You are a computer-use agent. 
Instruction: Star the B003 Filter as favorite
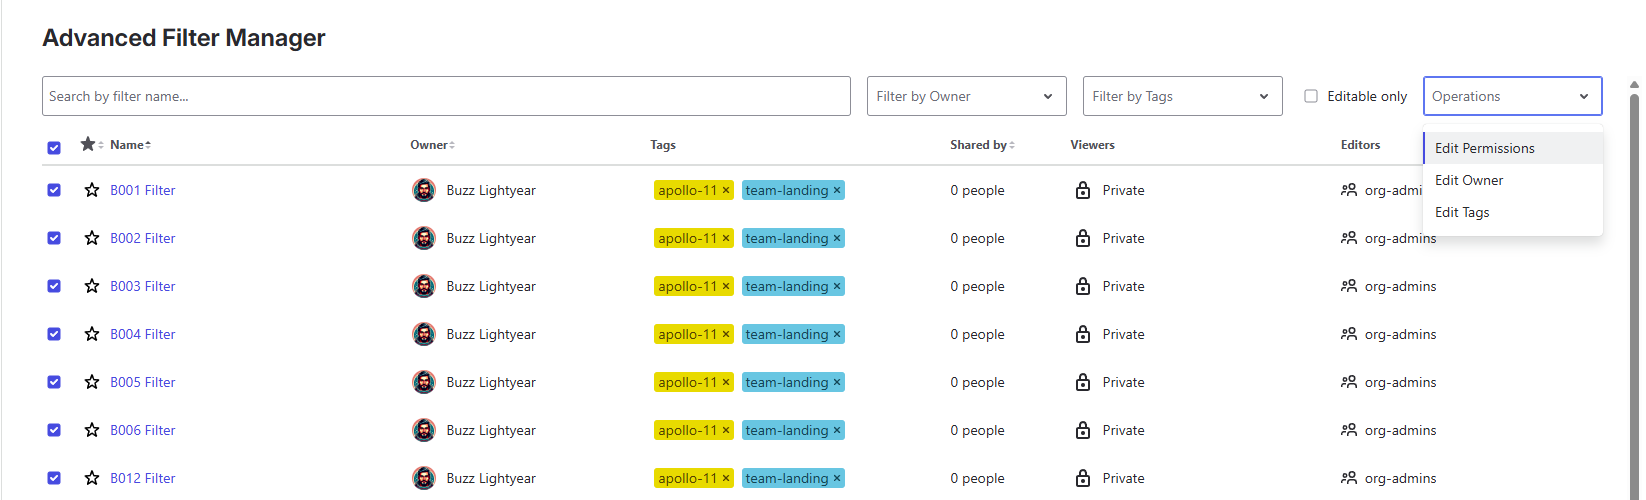92,286
